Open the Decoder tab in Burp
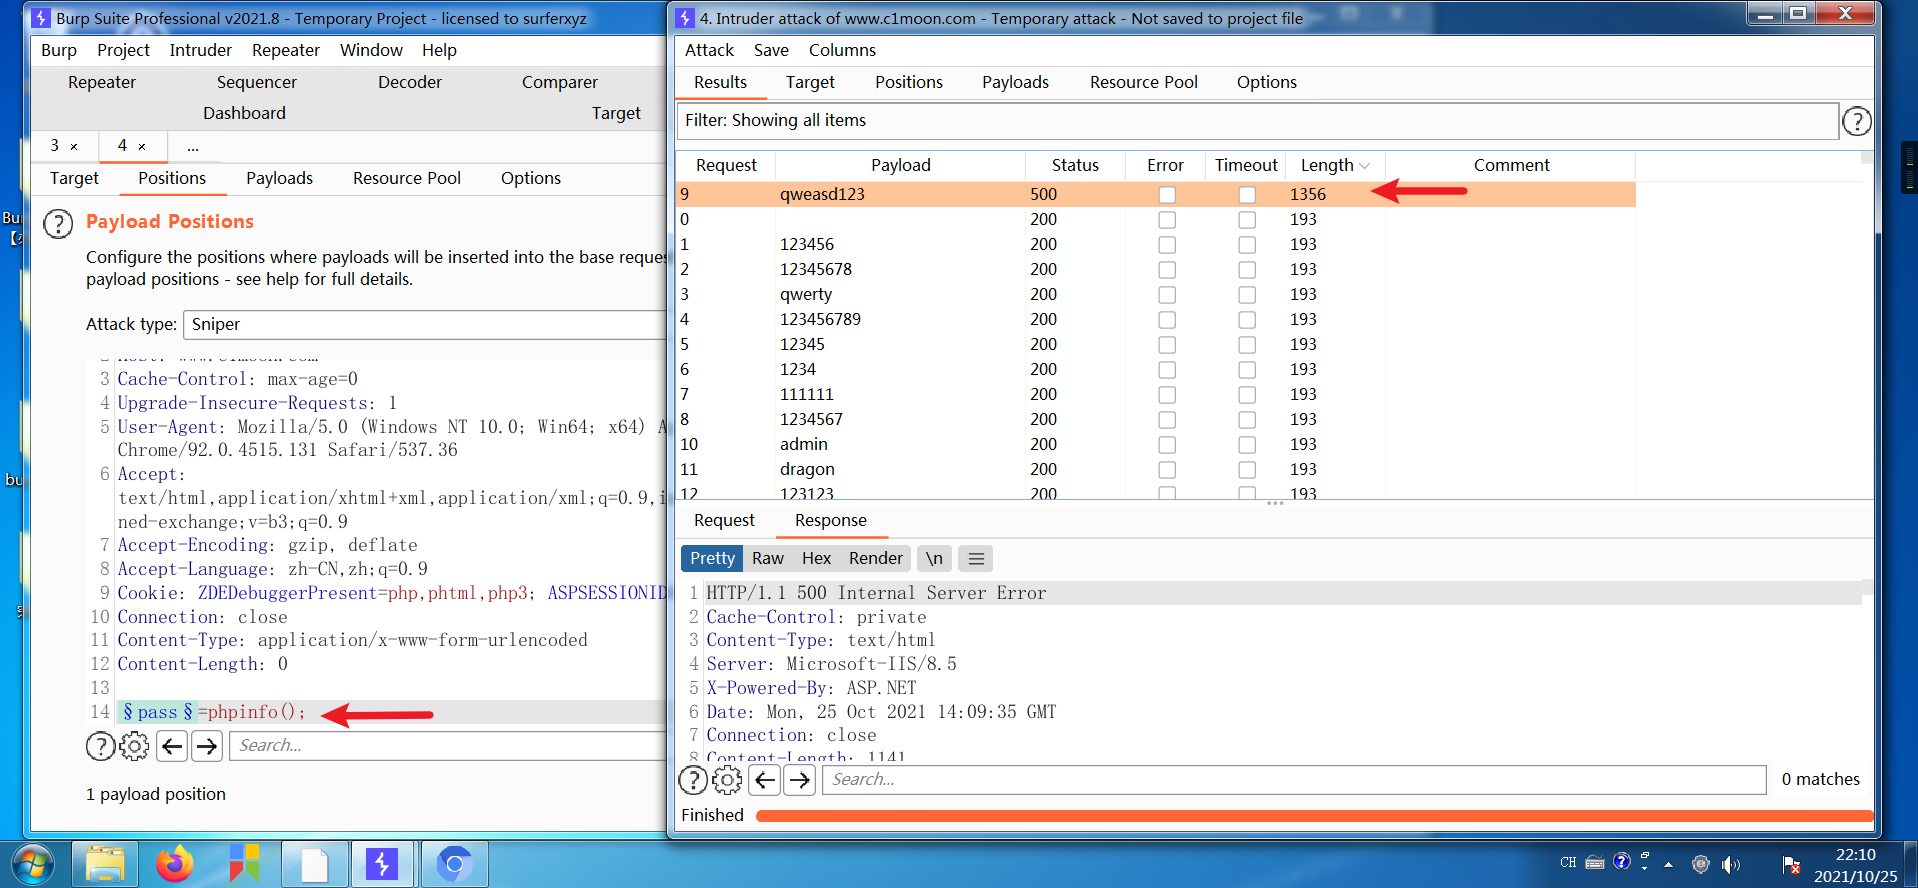1918x888 pixels. [x=410, y=82]
